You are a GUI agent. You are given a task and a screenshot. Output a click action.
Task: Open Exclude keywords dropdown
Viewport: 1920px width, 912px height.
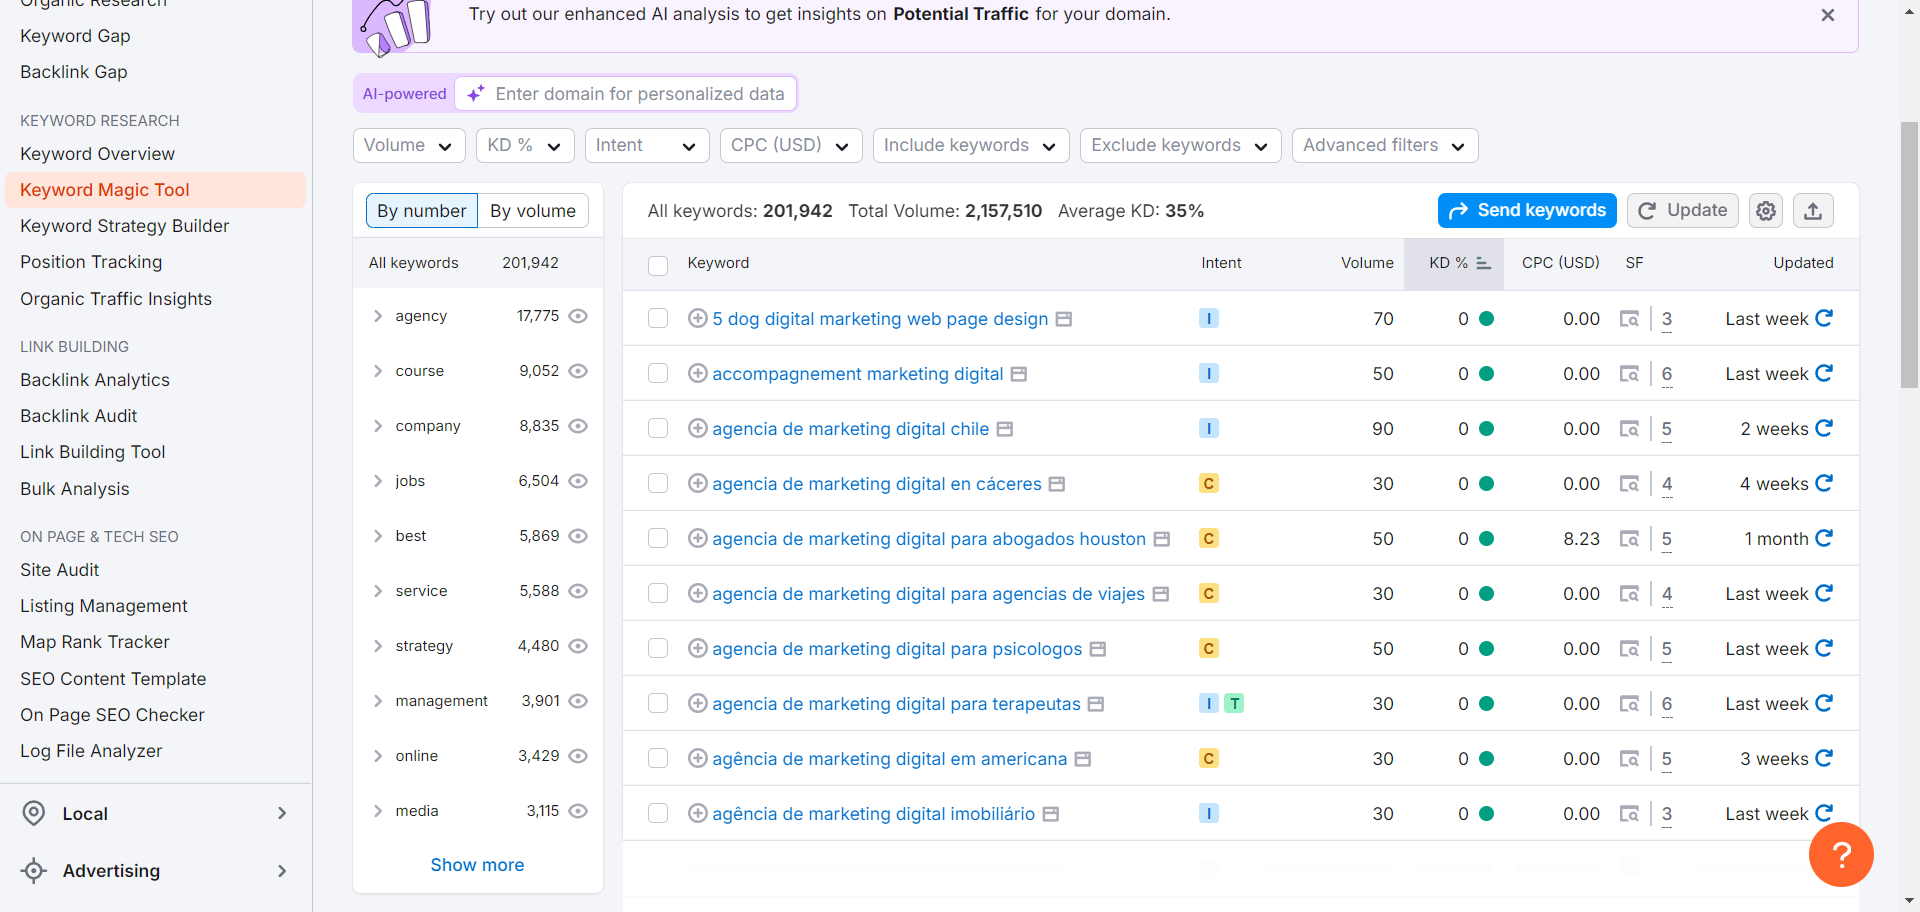[x=1180, y=145]
